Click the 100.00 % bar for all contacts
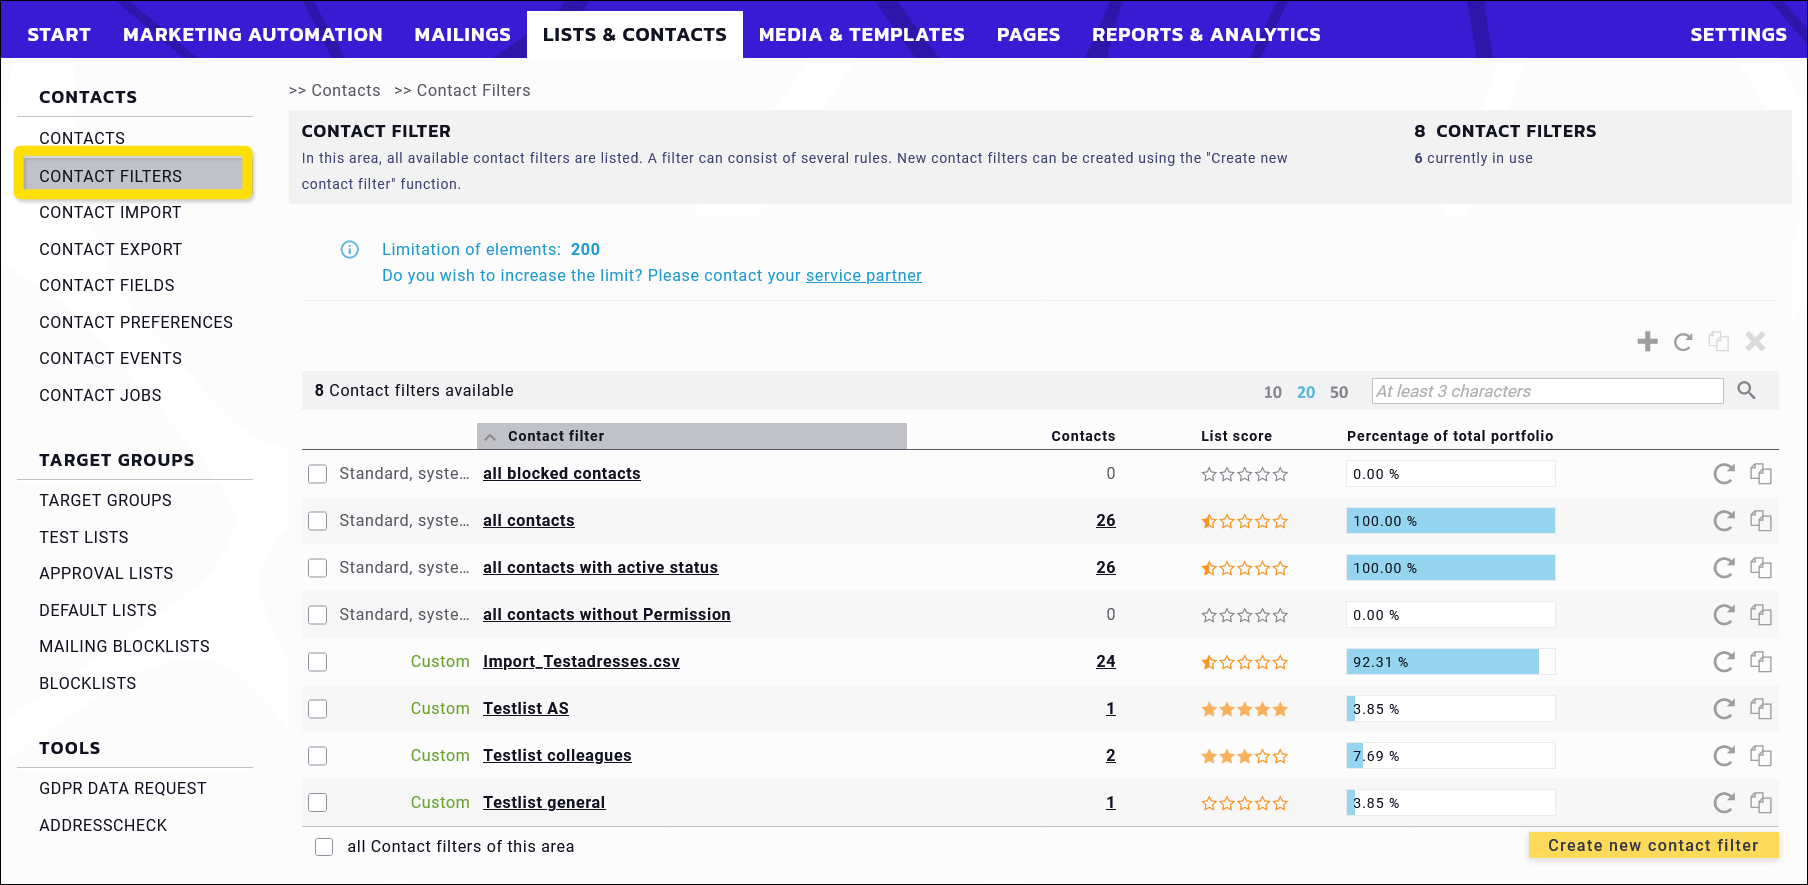Viewport: 1808px width, 885px height. click(x=1451, y=521)
